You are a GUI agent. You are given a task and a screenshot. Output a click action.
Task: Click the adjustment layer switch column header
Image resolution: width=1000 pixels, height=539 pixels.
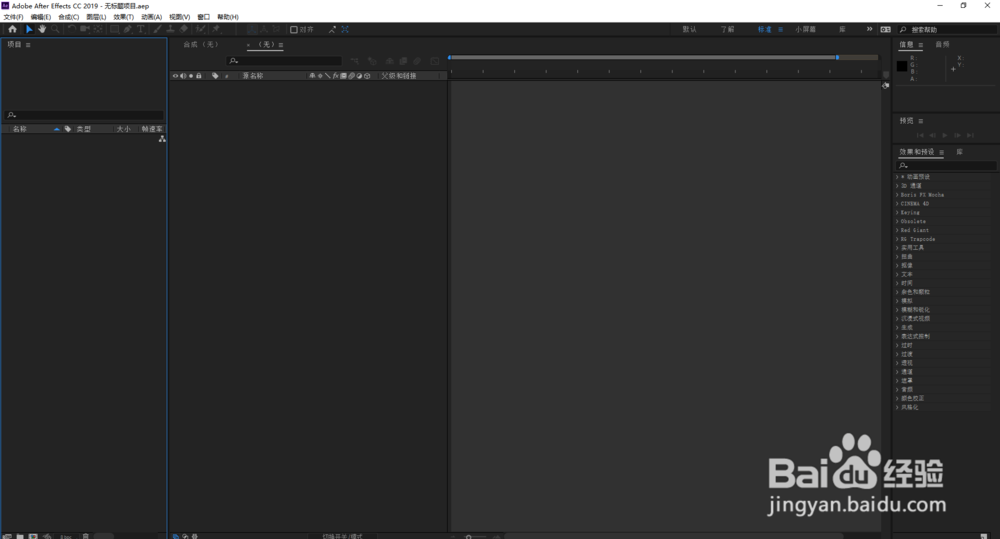(x=359, y=76)
